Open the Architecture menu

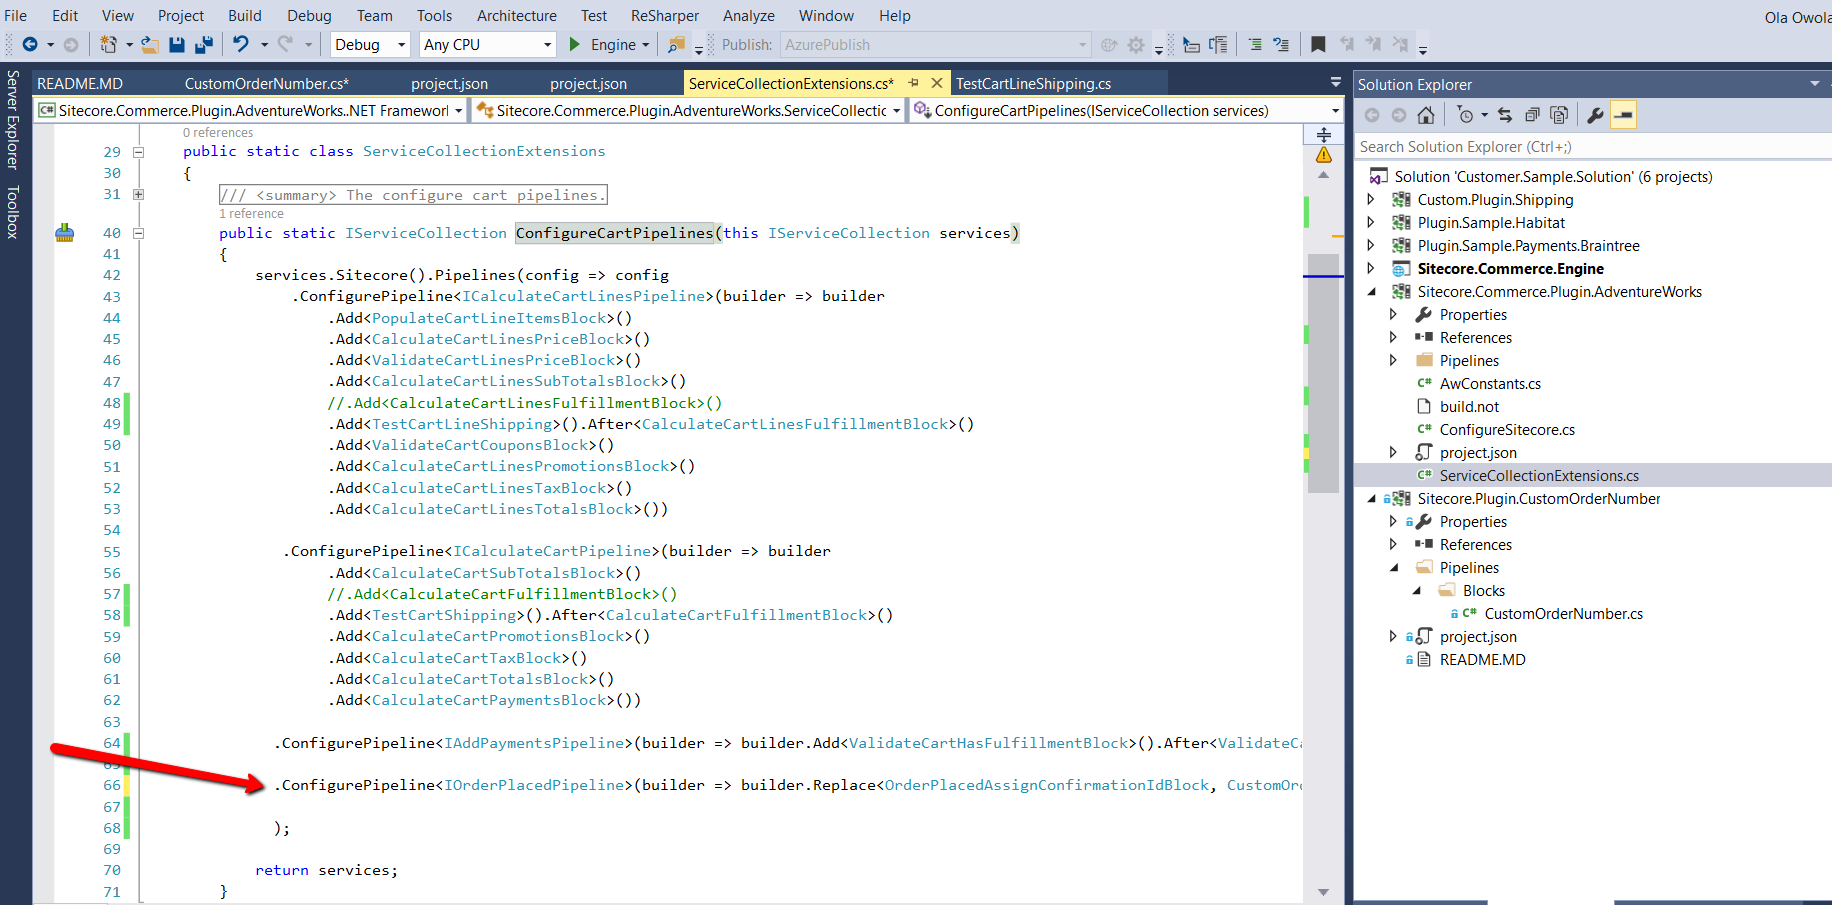tap(517, 15)
